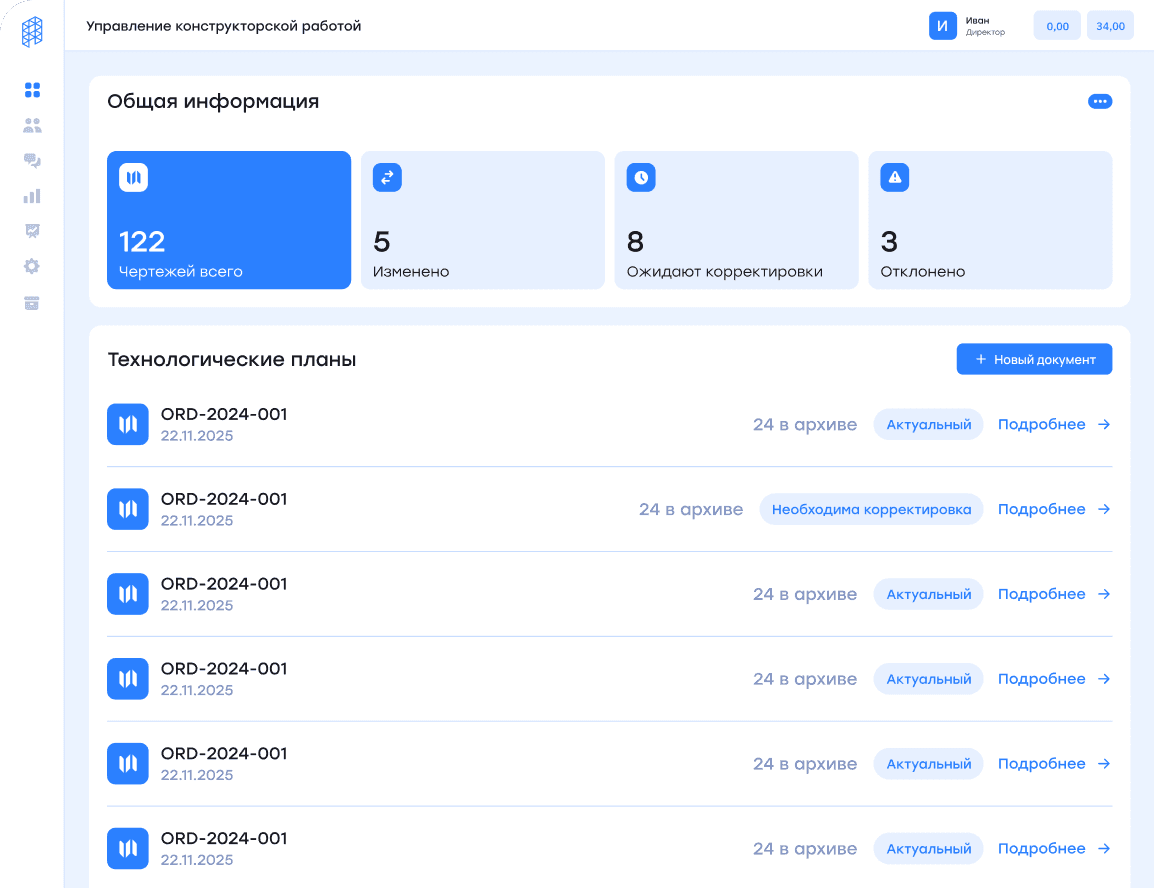Click the building logo at top left

pos(32,32)
